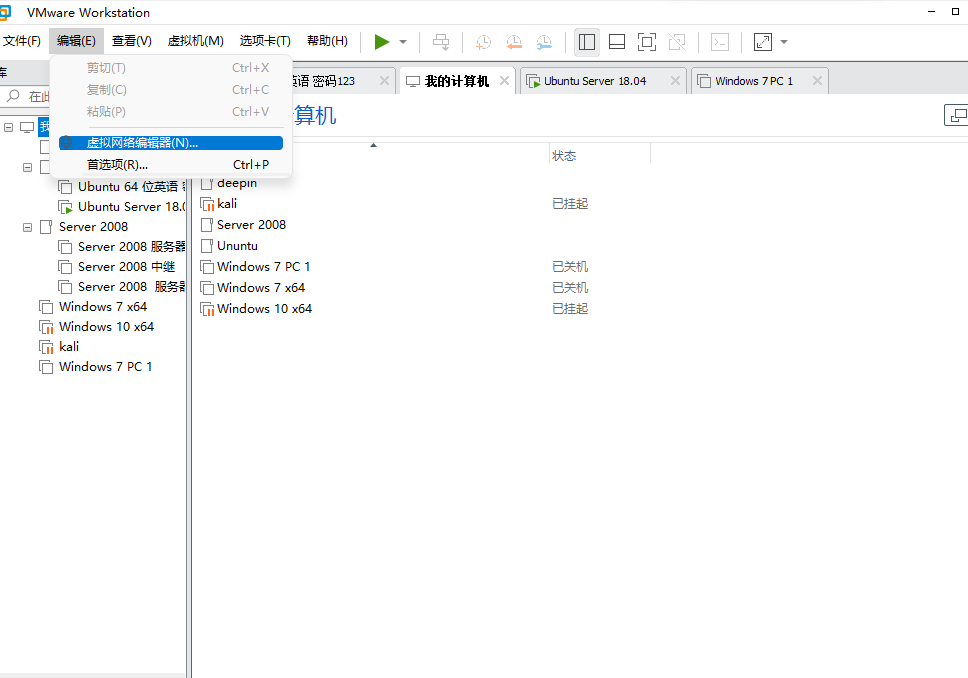Click the stretch guest display icon

pos(762,42)
